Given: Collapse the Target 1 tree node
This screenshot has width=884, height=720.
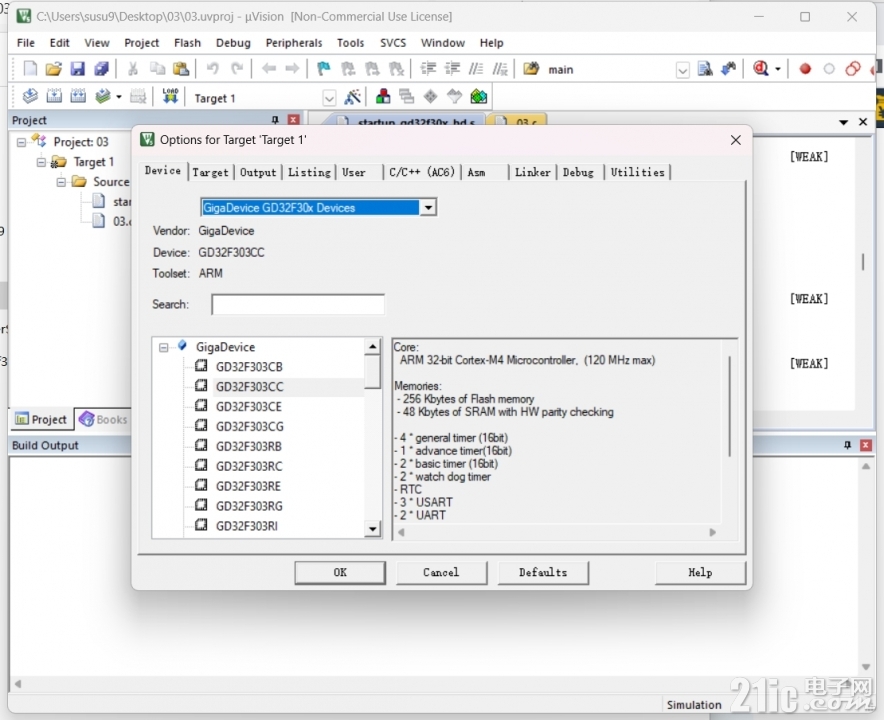Looking at the screenshot, I should point(41,162).
